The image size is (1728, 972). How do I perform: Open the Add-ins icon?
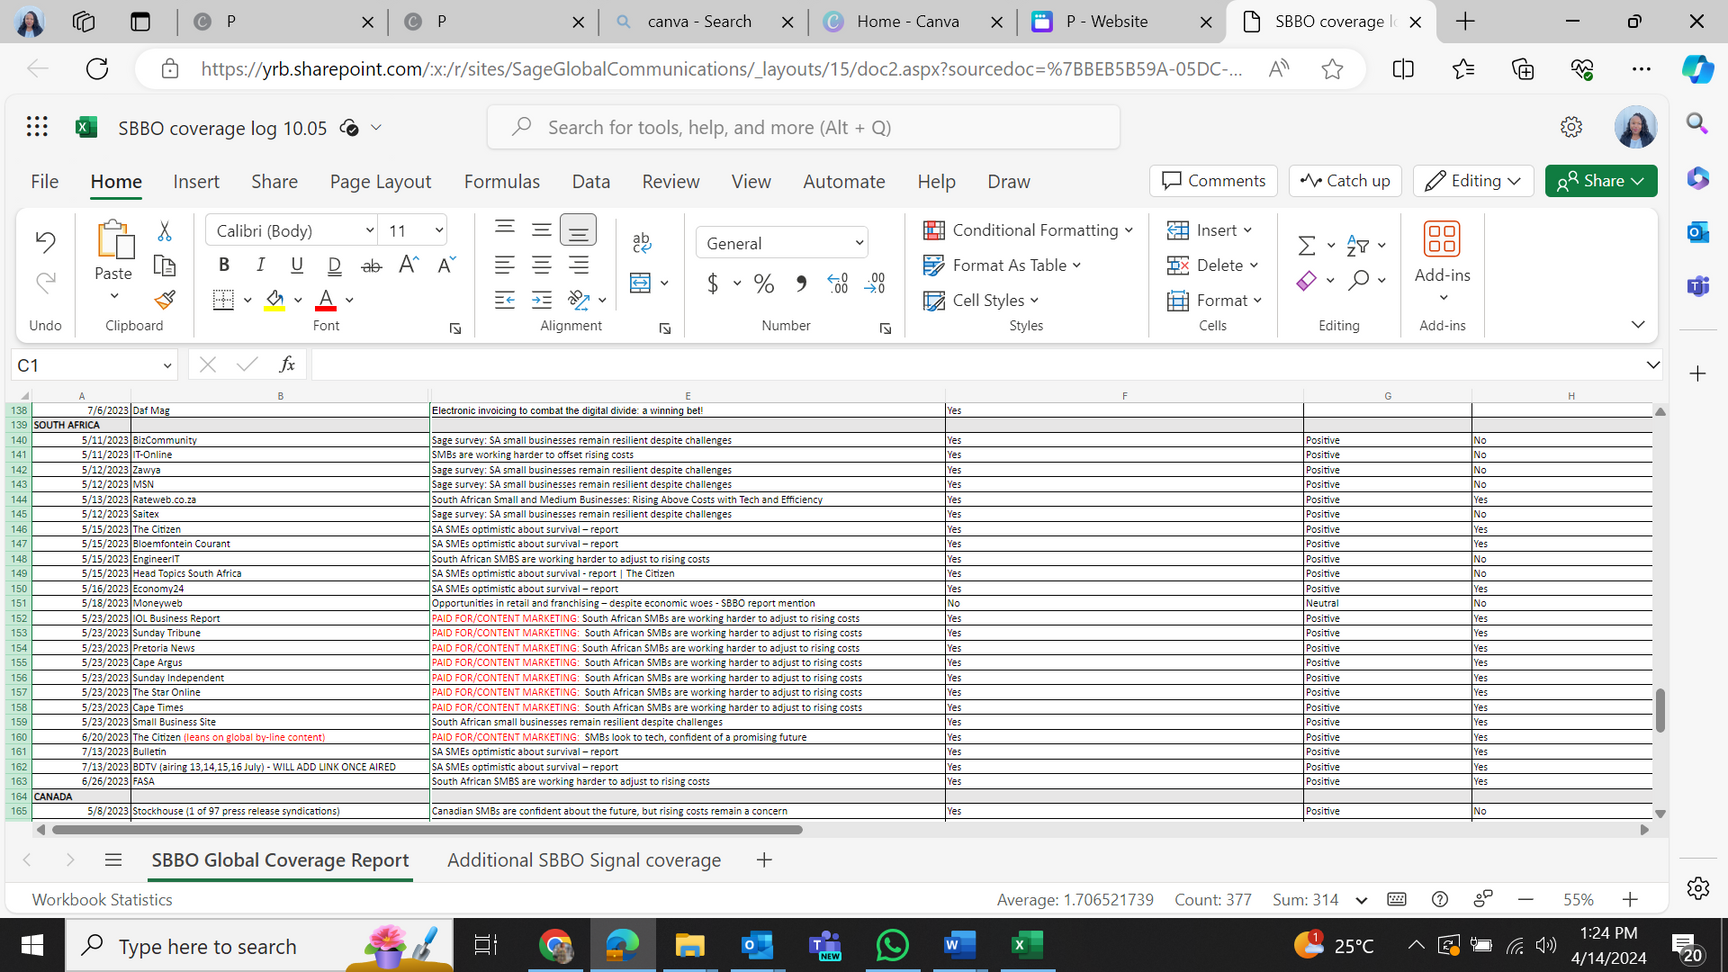coord(1442,240)
